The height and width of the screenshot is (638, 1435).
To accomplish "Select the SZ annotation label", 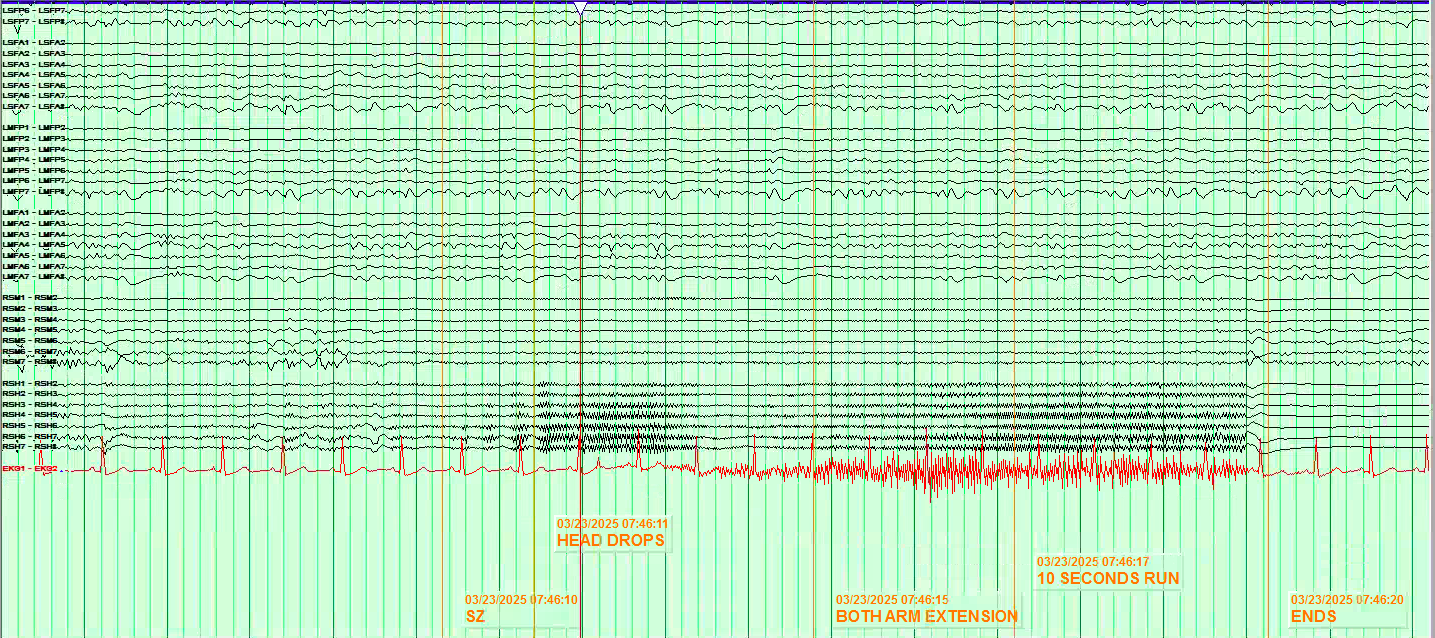I will [x=475, y=616].
